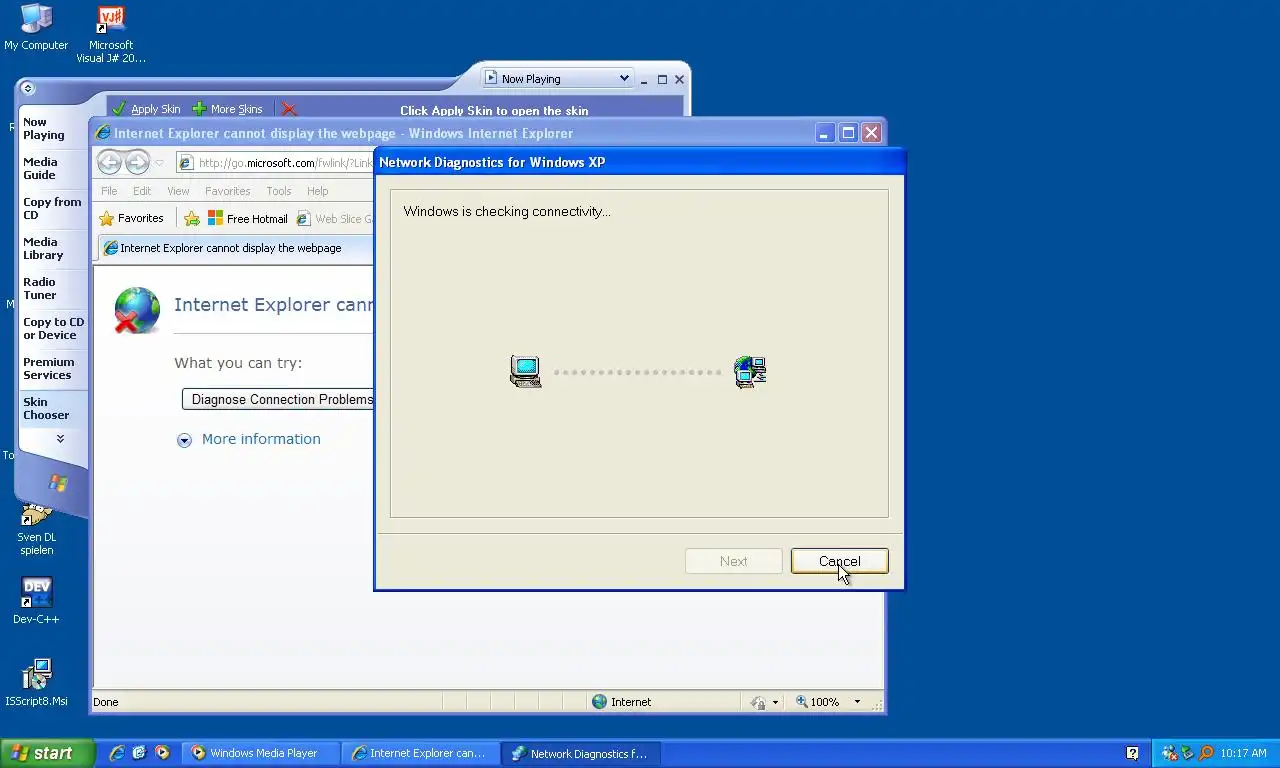Go back in Internet Explorer
The width and height of the screenshot is (1280, 768).
coord(109,162)
